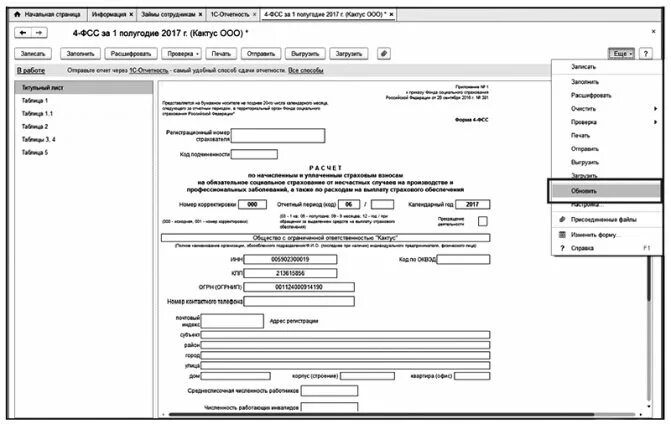
Task: Select Таблица 1.1 in the section list
Action: point(84,113)
